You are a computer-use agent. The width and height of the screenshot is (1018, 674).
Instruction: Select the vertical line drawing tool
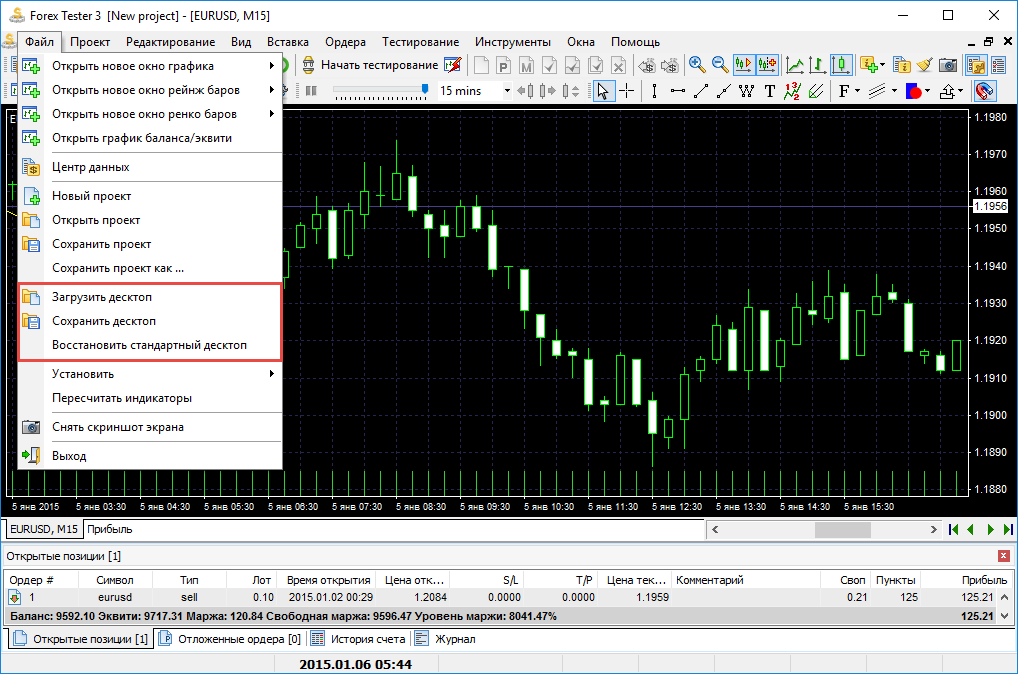[x=654, y=91]
